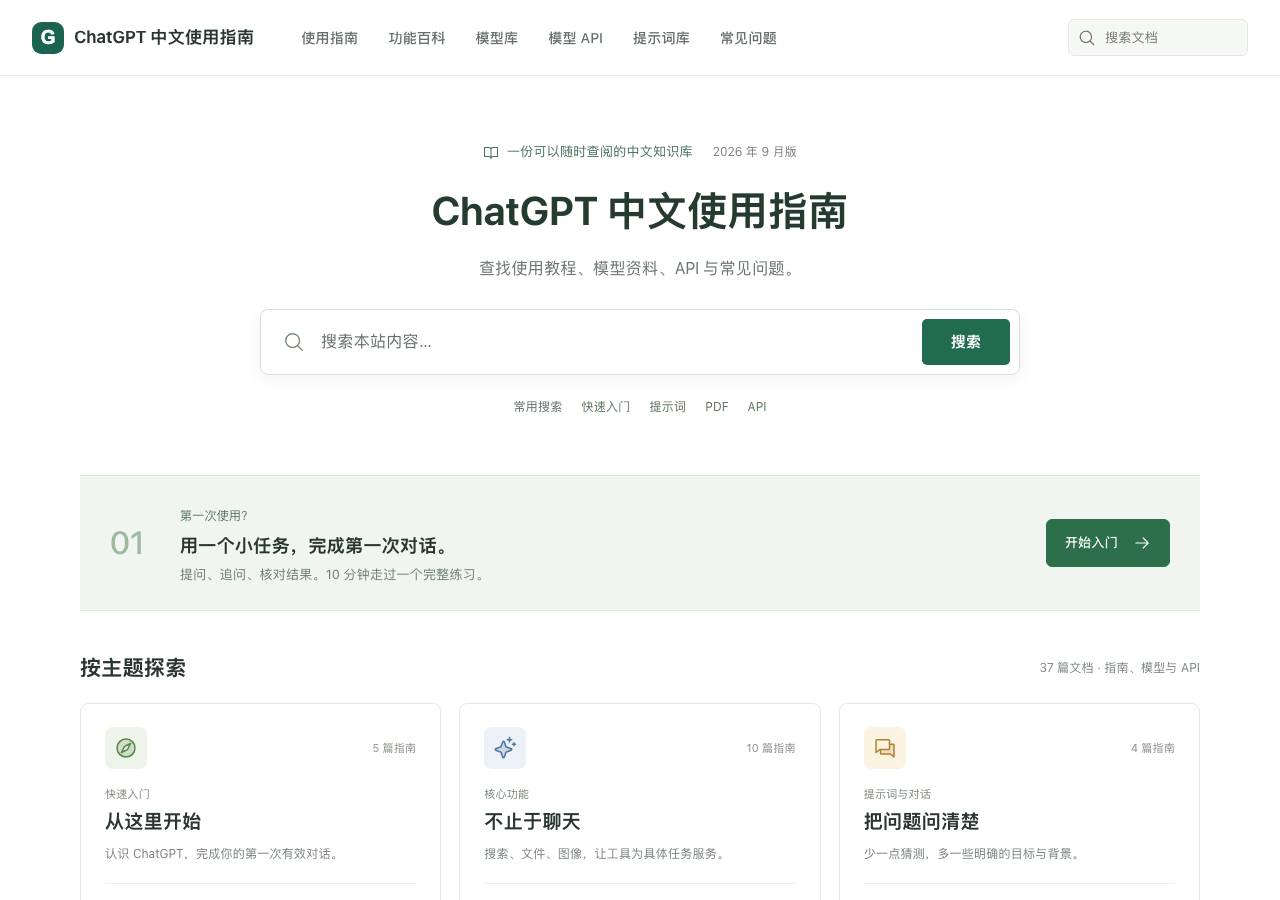Open the 使用指南 nav item
Viewport: 1280px width, 900px height.
click(330, 38)
